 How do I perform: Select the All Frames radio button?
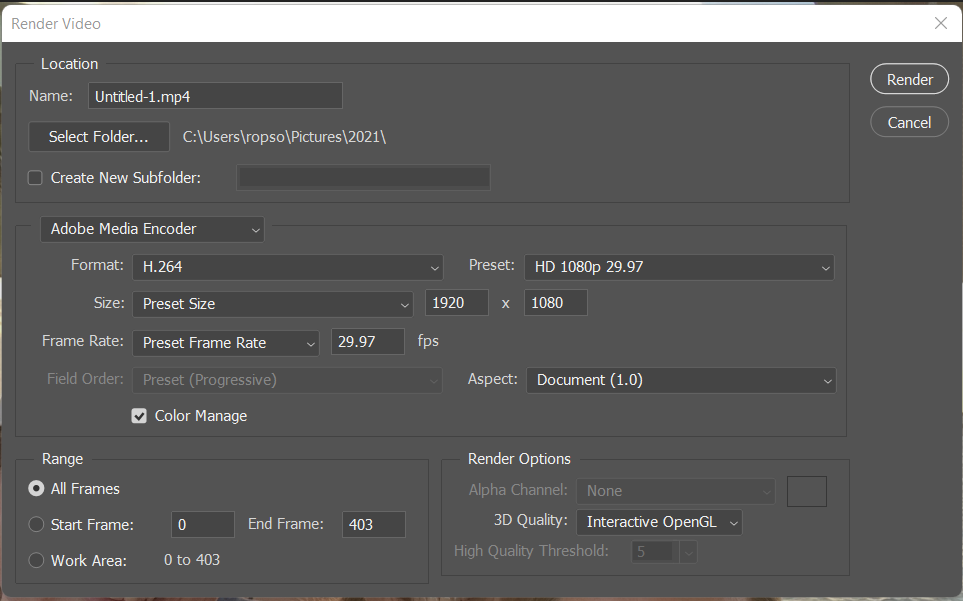pyautogui.click(x=35, y=489)
